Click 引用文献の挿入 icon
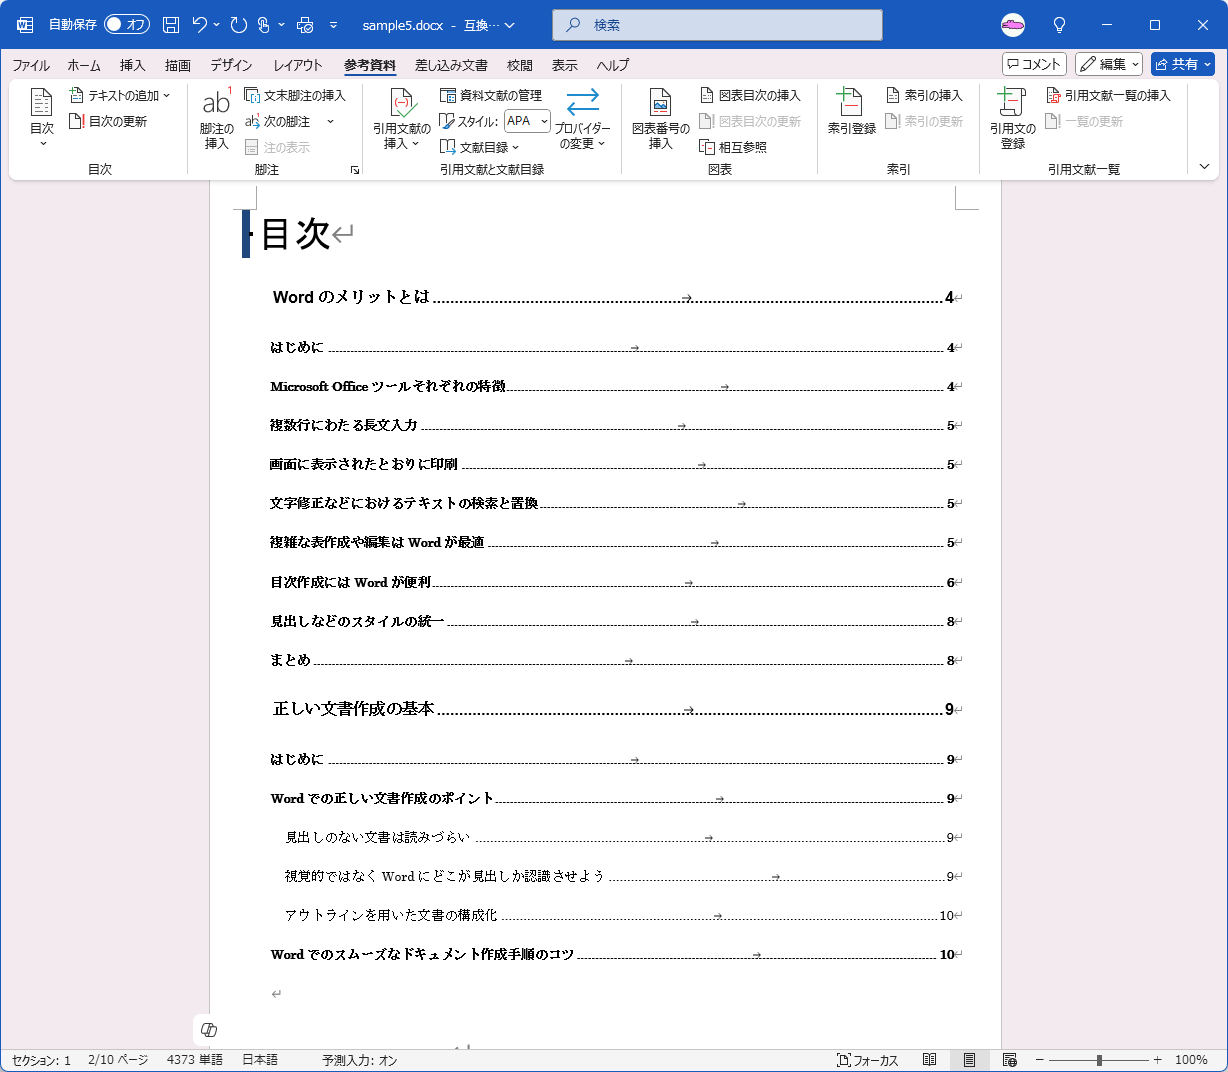The height and width of the screenshot is (1072, 1228). (401, 118)
